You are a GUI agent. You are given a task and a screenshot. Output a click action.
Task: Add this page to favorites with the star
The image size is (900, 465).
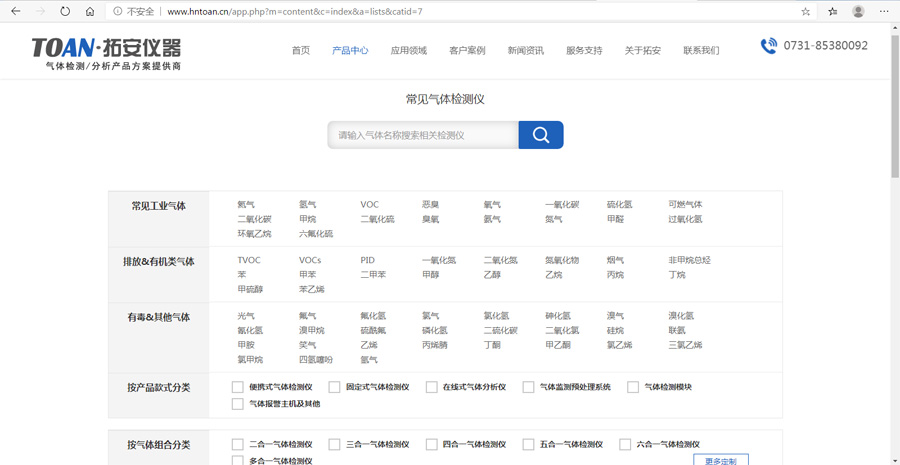(805, 11)
